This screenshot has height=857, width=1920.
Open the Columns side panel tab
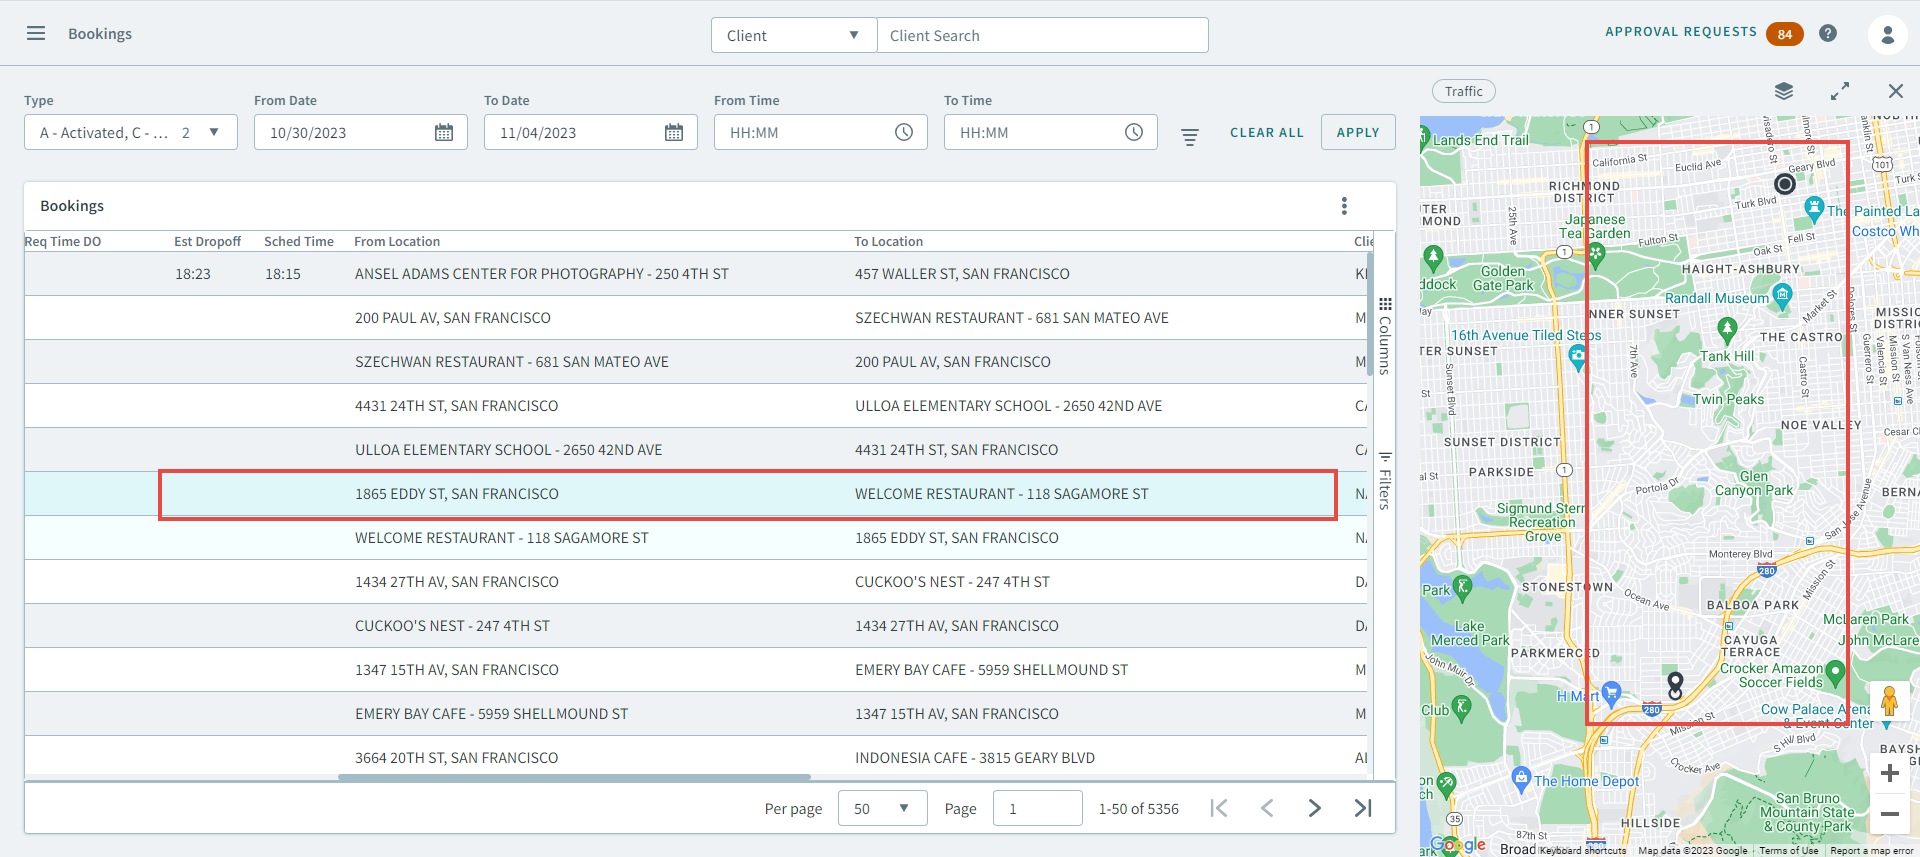coord(1385,336)
